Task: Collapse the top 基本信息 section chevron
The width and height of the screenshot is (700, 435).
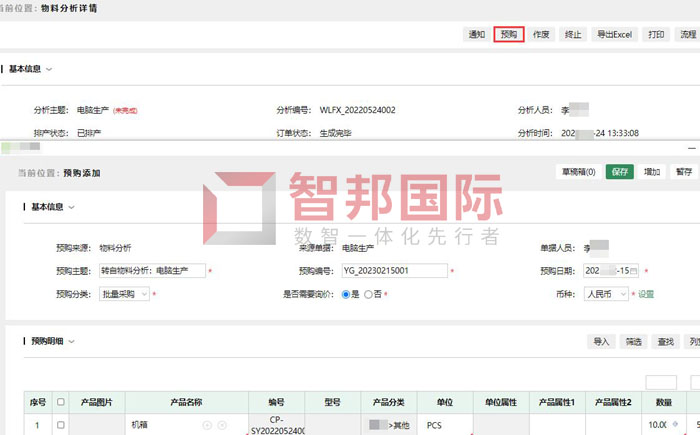Action: click(50, 69)
